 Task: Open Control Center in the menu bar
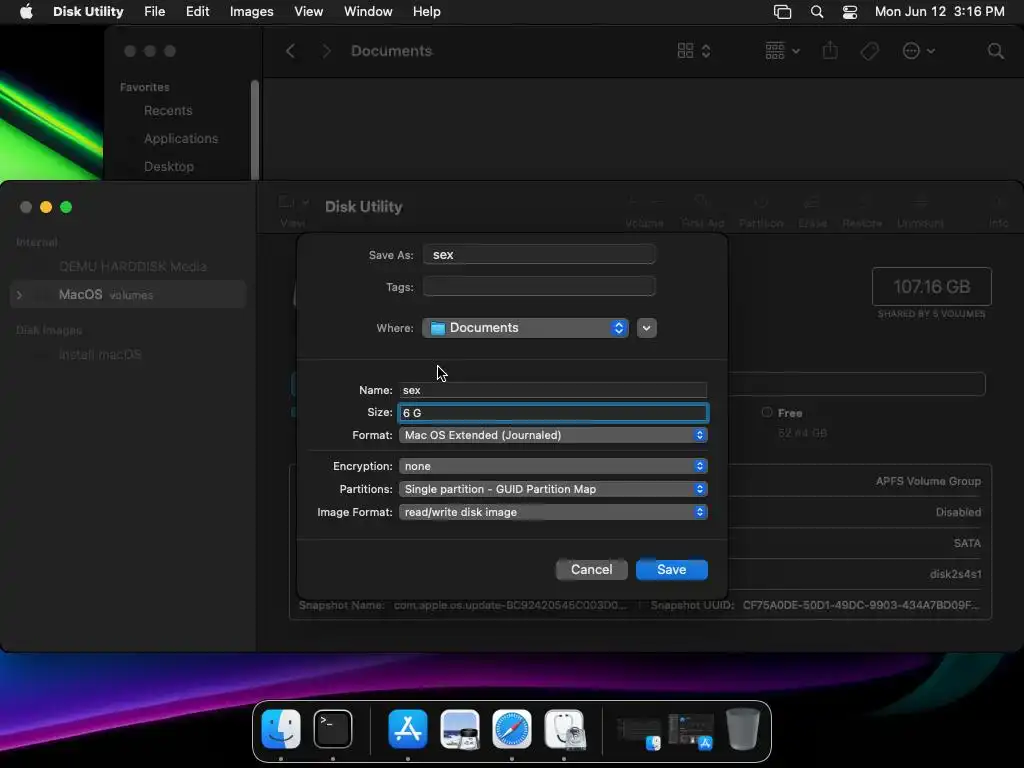pyautogui.click(x=850, y=12)
